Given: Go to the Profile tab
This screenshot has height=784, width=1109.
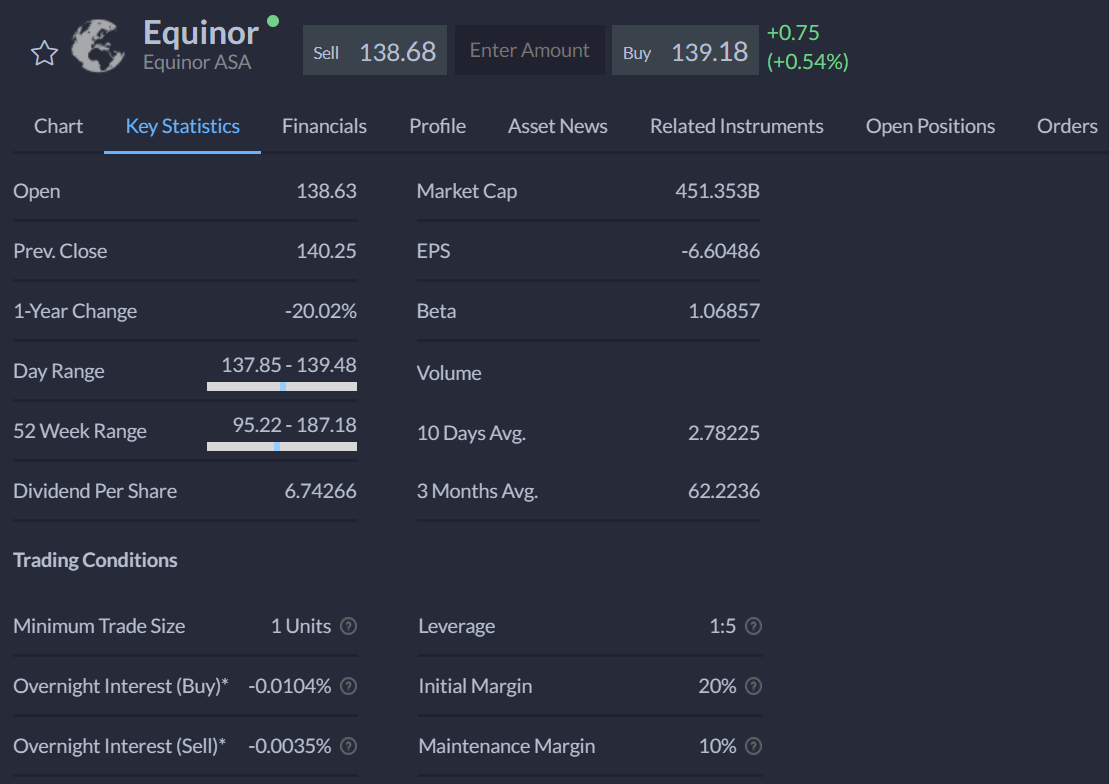Looking at the screenshot, I should (437, 126).
